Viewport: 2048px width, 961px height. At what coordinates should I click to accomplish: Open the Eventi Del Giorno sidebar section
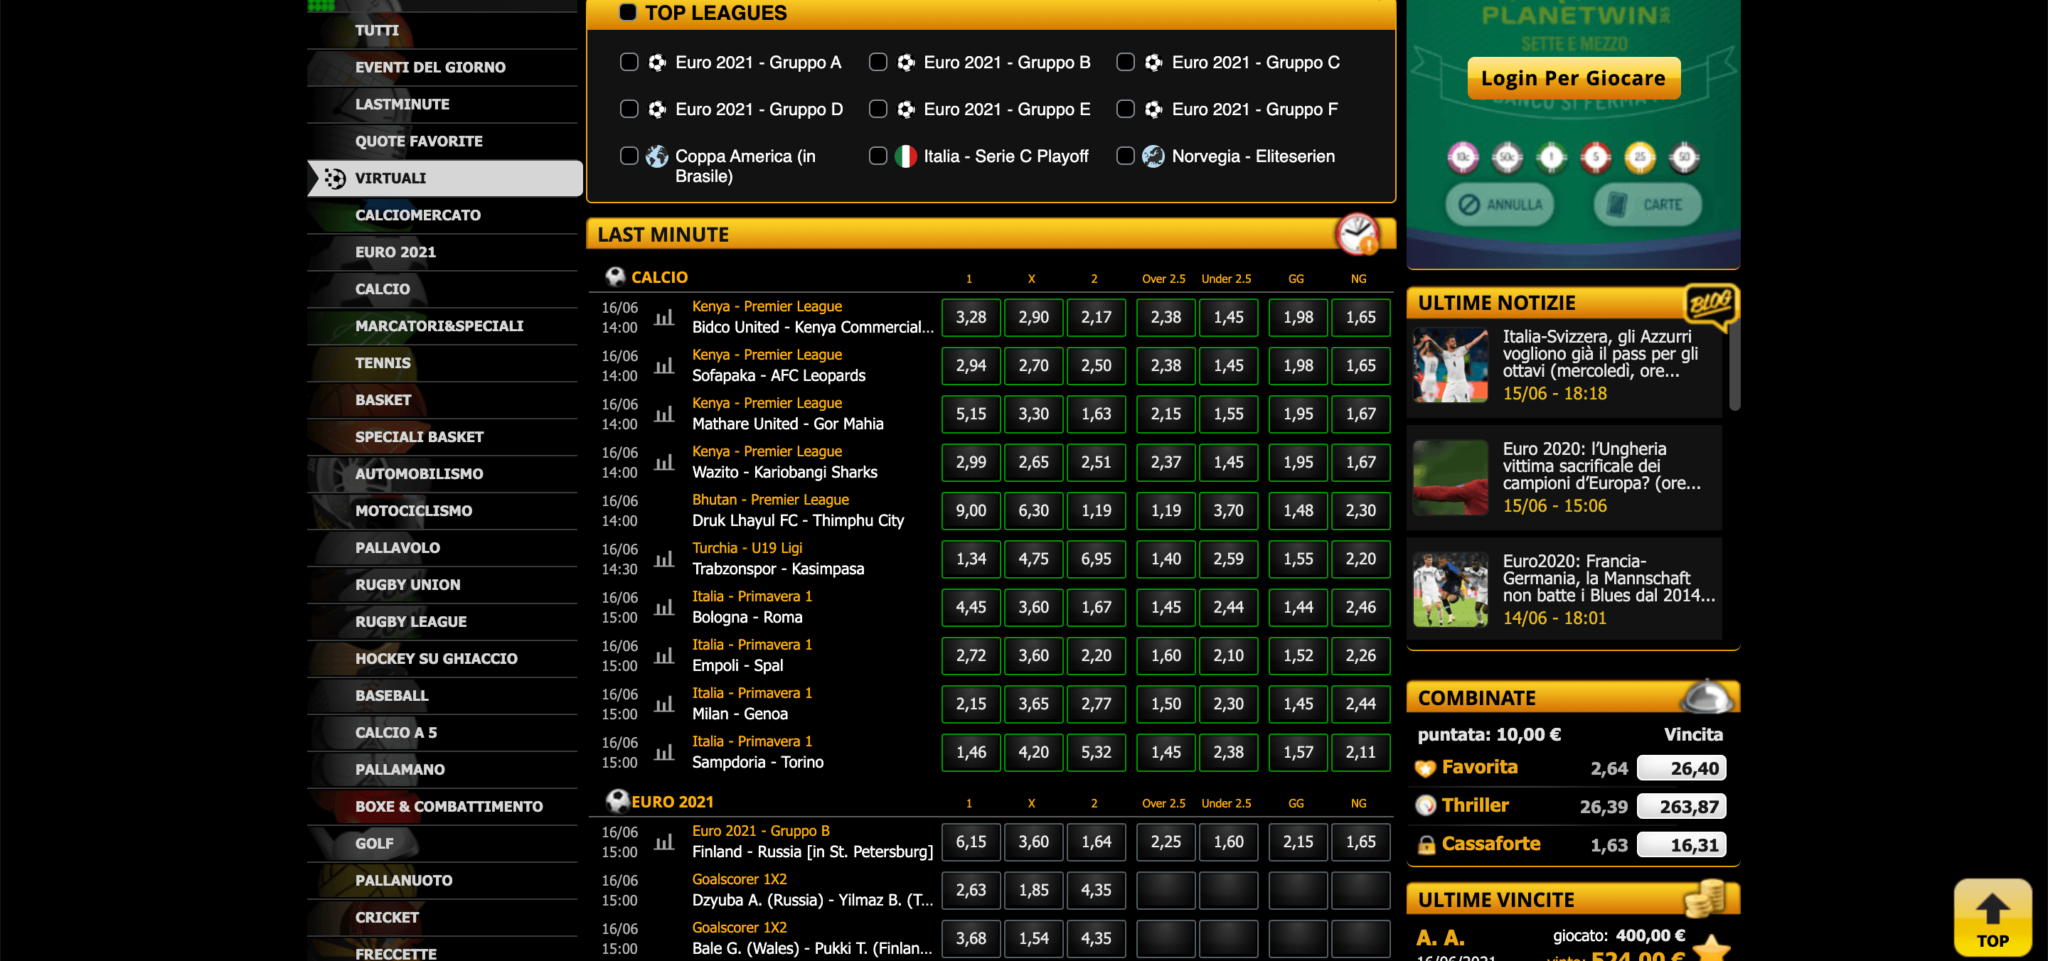(x=432, y=67)
